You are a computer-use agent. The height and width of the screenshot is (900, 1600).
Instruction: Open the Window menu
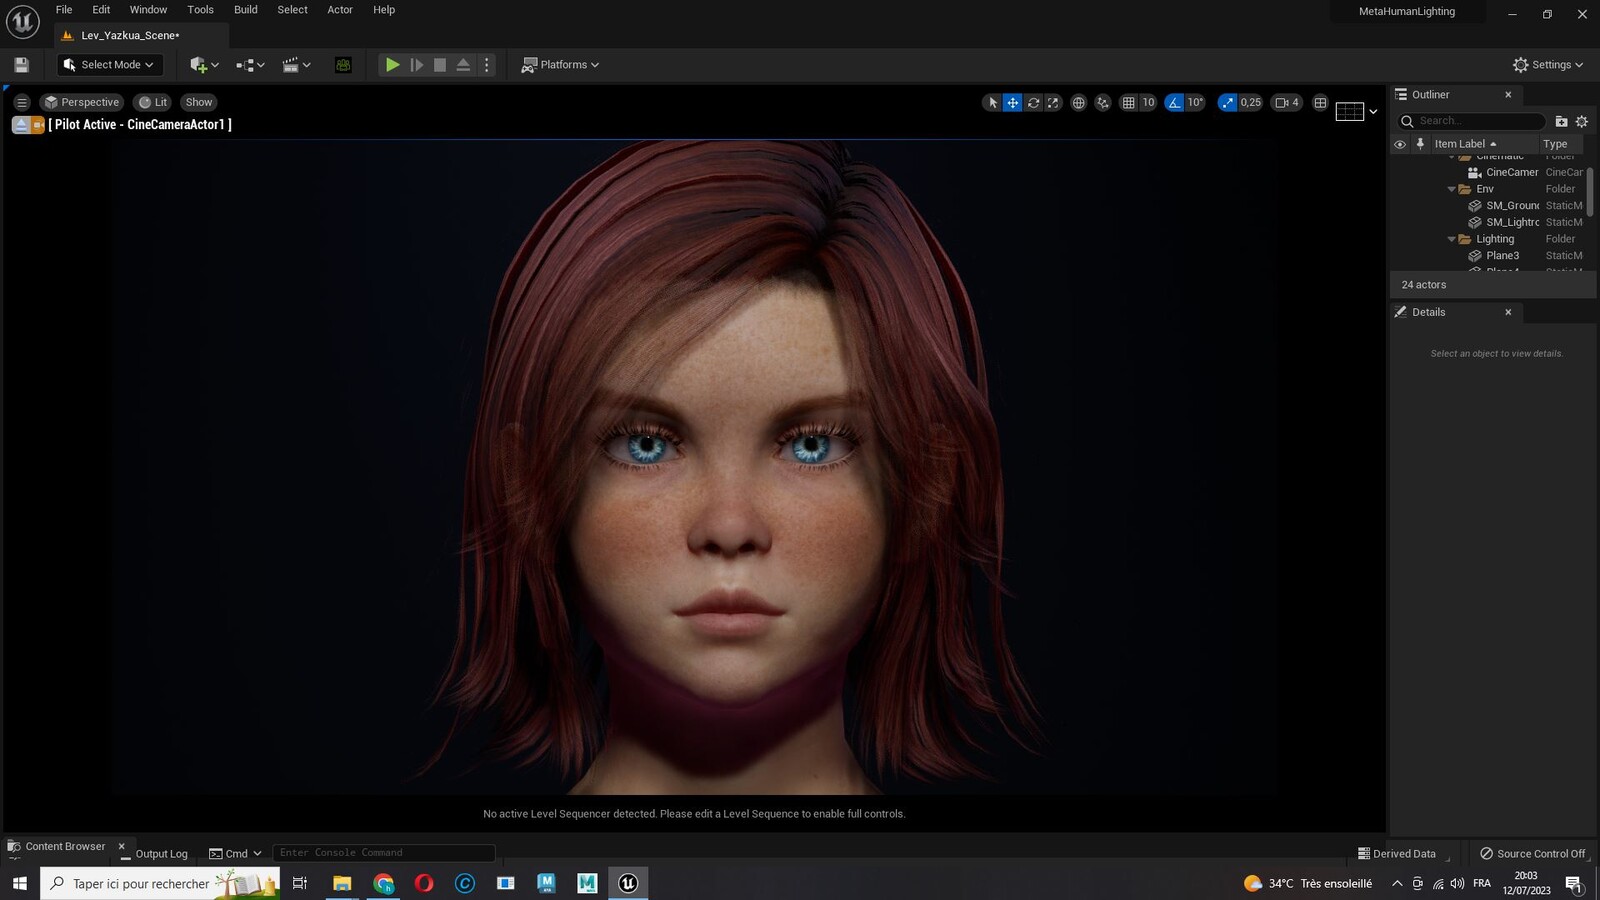click(148, 10)
